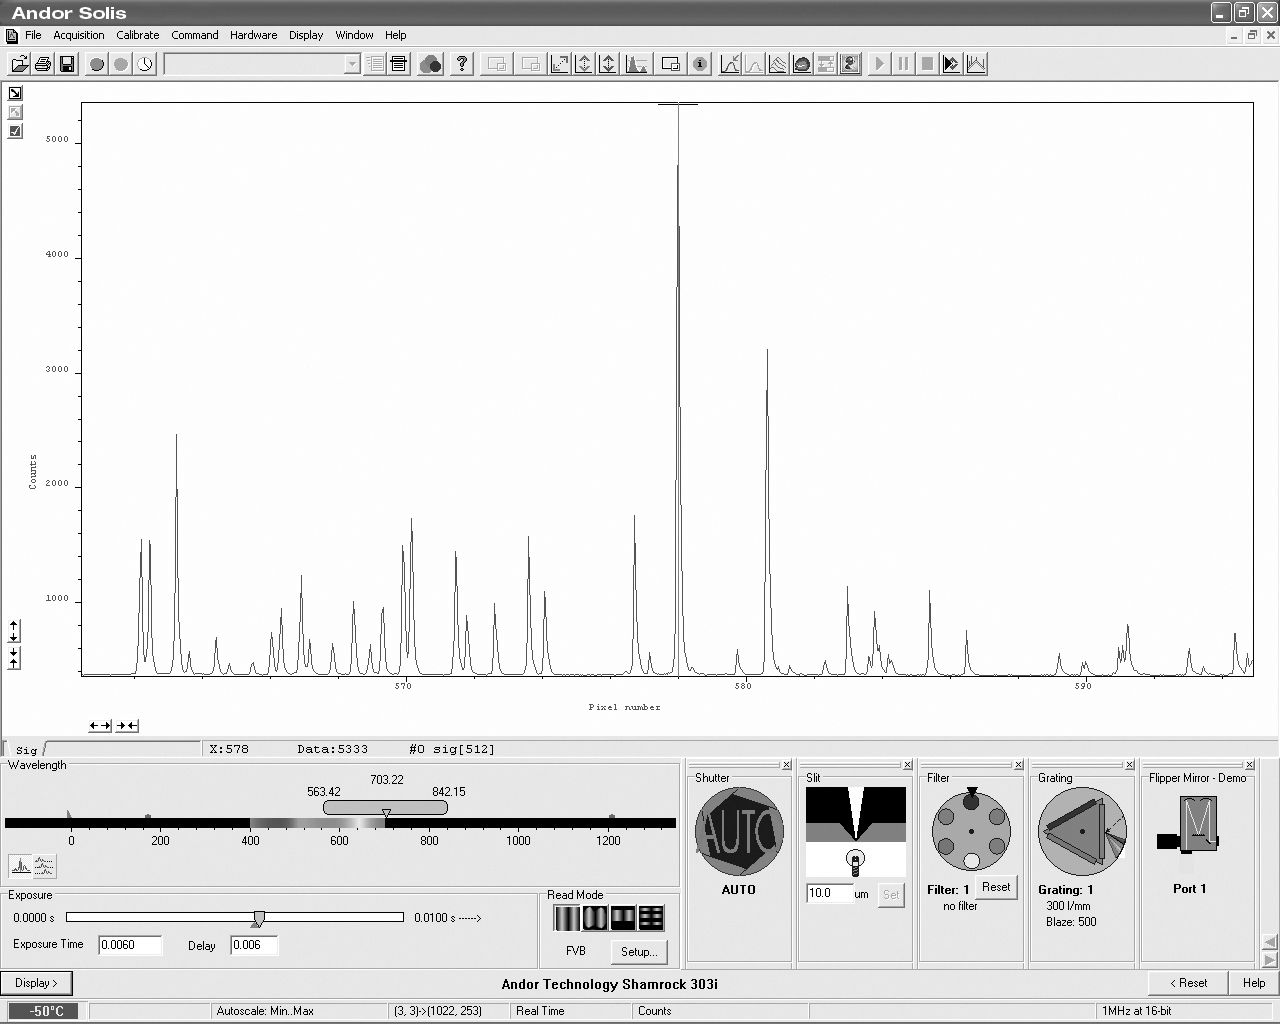Open the Acquisition menu
The width and height of the screenshot is (1280, 1024).
78,35
